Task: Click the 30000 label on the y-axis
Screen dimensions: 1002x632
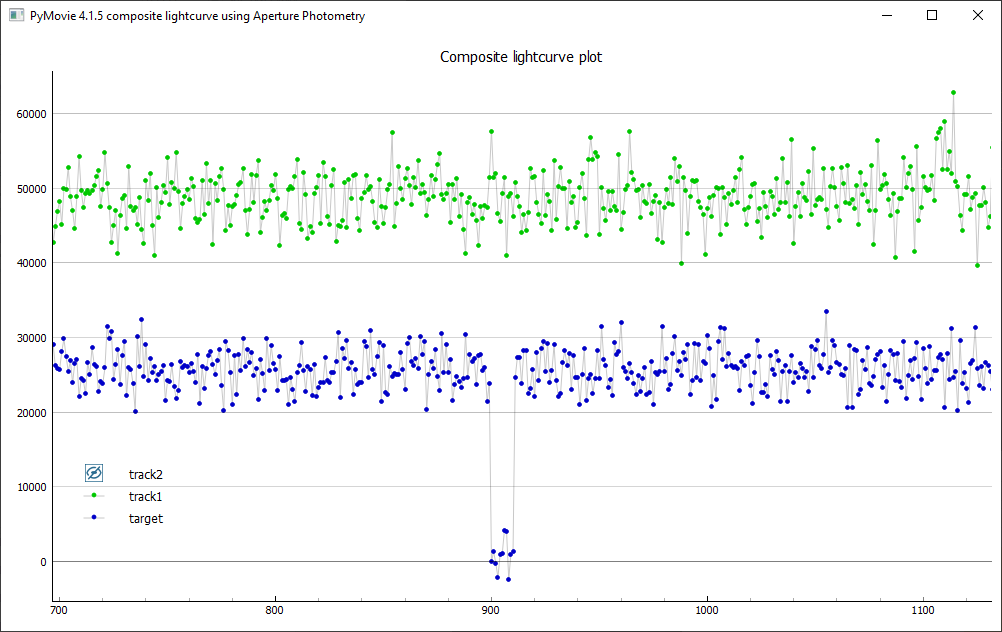Action: 30,338
